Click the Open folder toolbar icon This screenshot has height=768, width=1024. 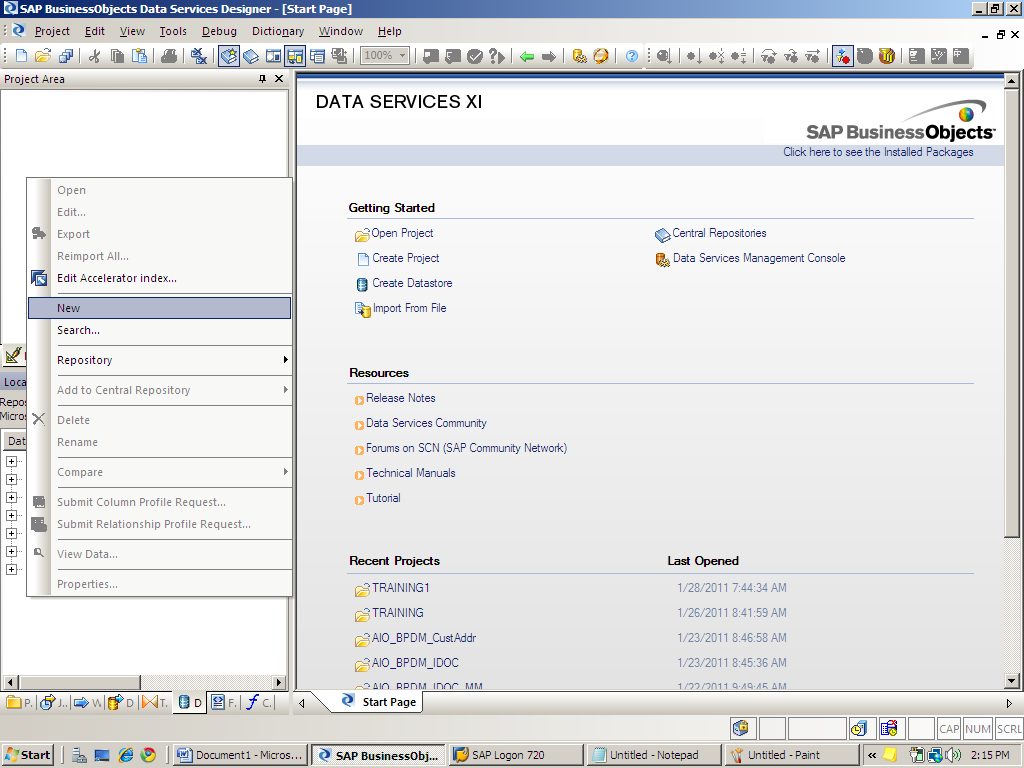[x=43, y=56]
